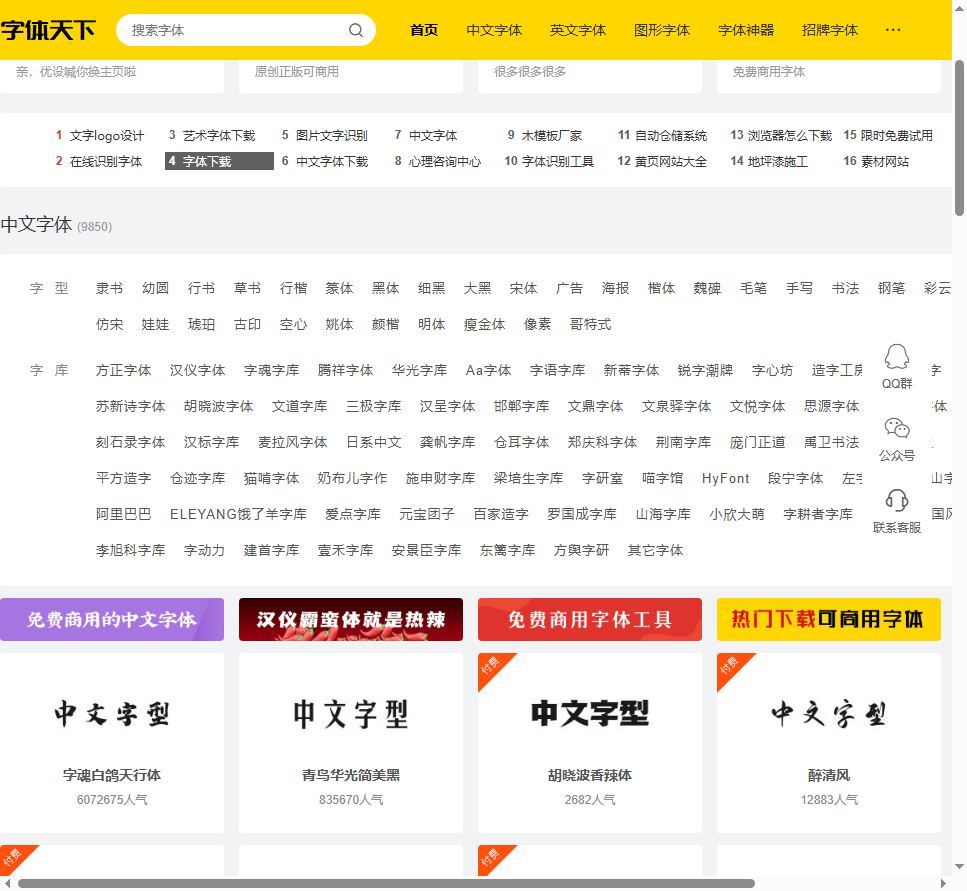The width and height of the screenshot is (967, 891).
Task: Open the 字魂字库 foundry
Action: pos(271,370)
